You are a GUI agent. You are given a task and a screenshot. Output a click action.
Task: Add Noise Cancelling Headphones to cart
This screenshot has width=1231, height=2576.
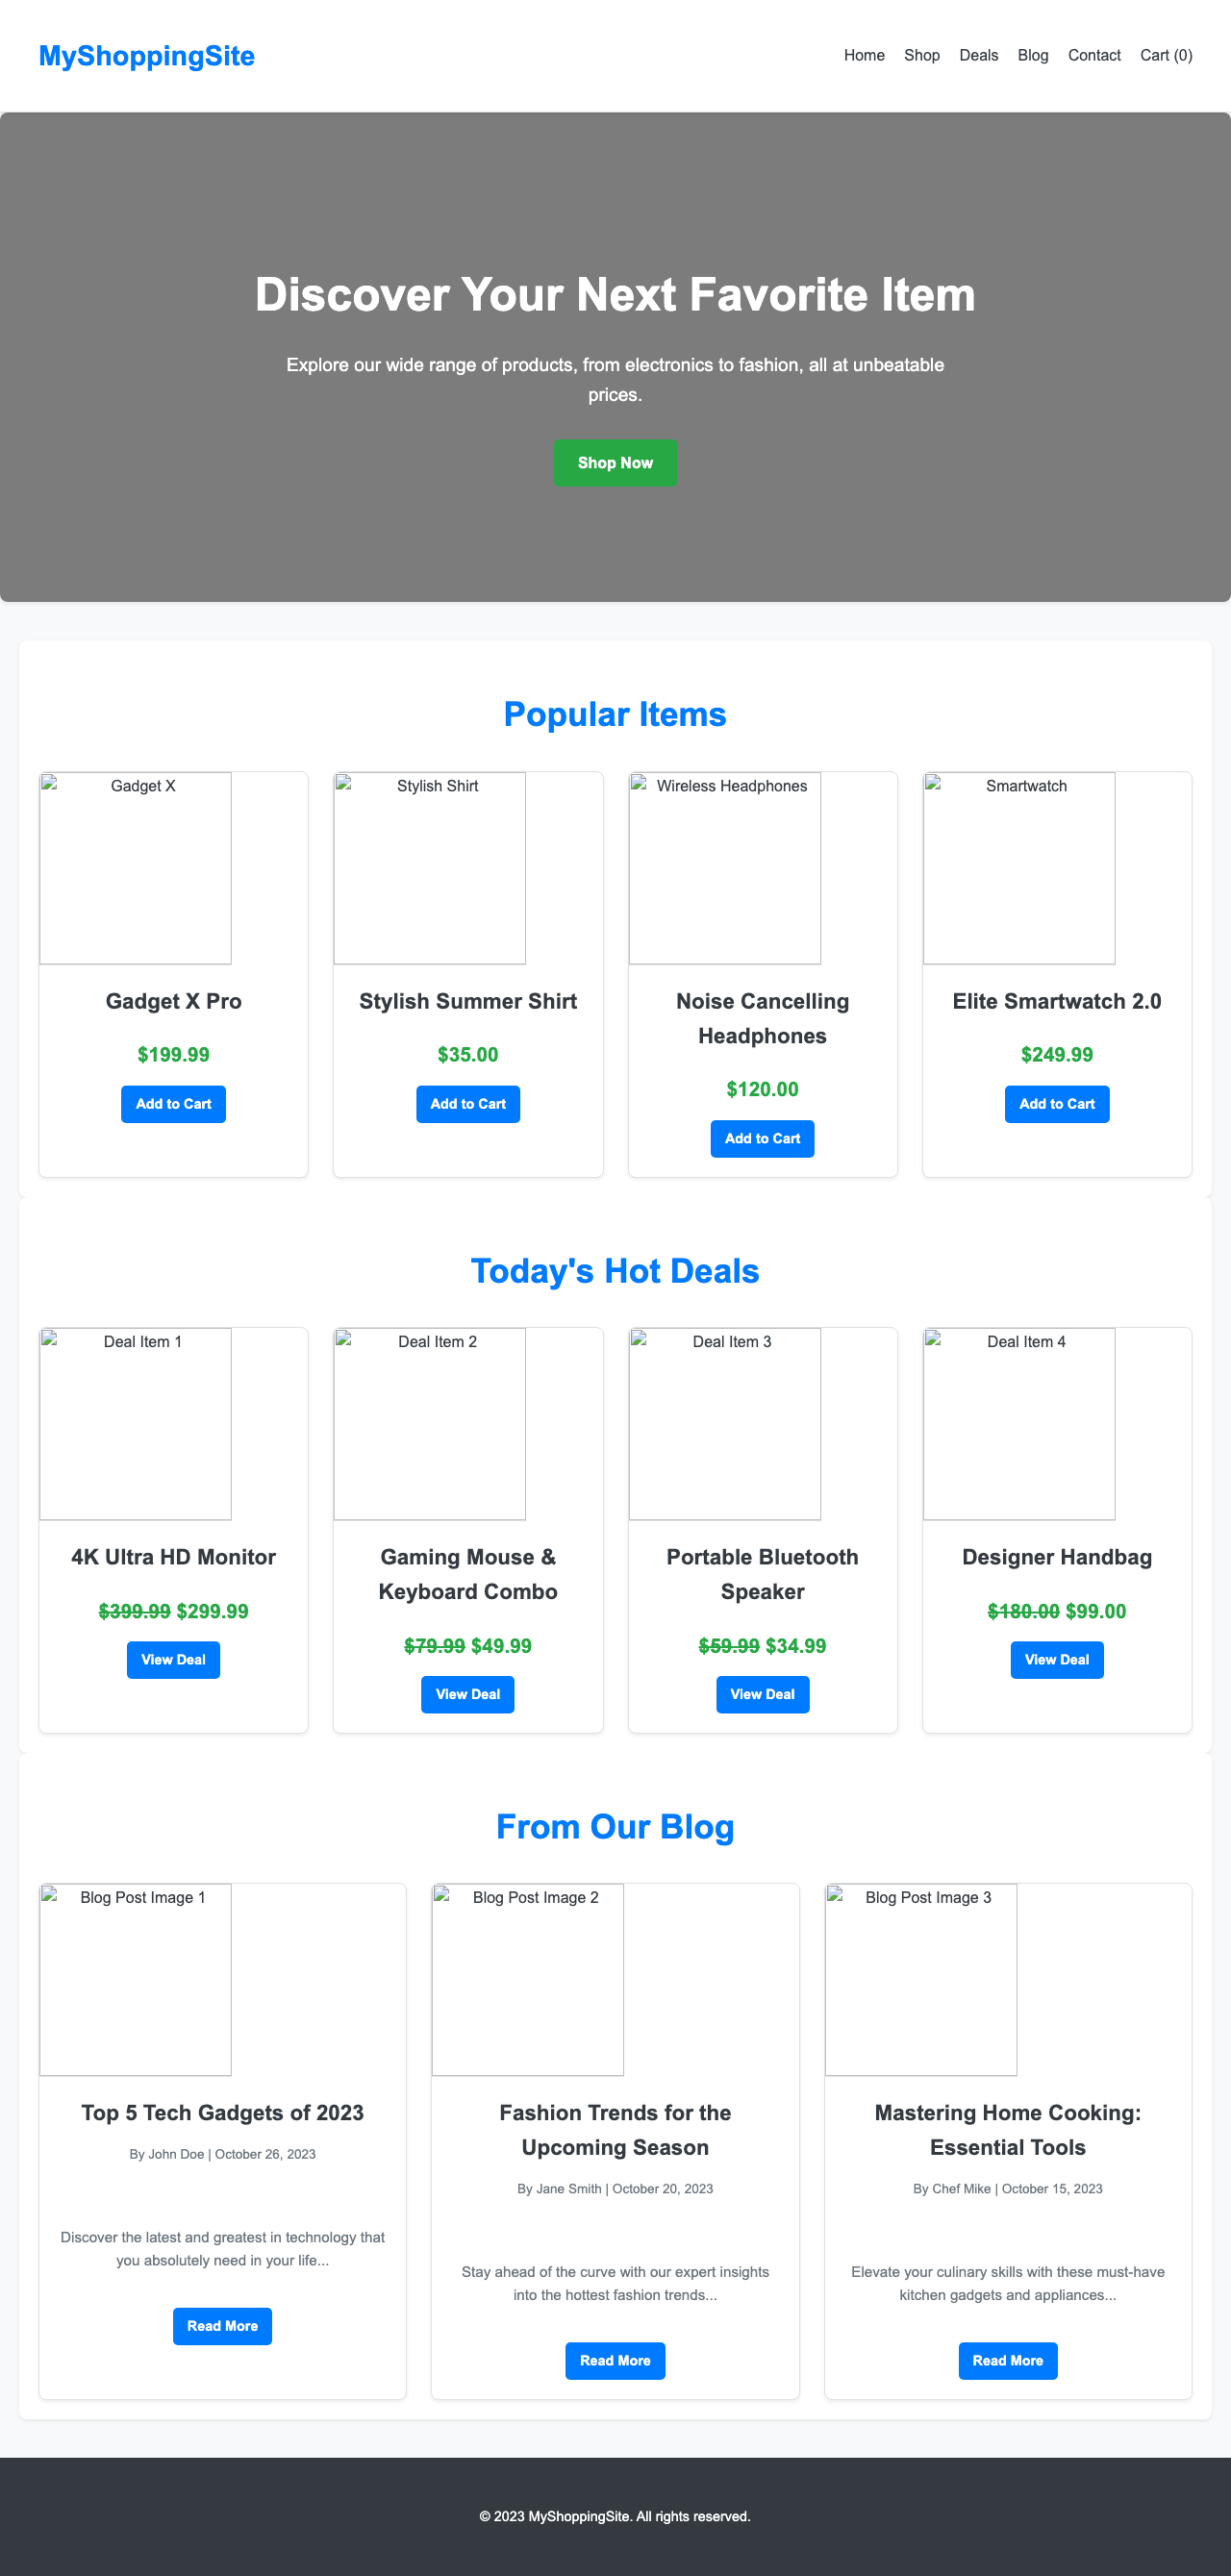coord(762,1138)
